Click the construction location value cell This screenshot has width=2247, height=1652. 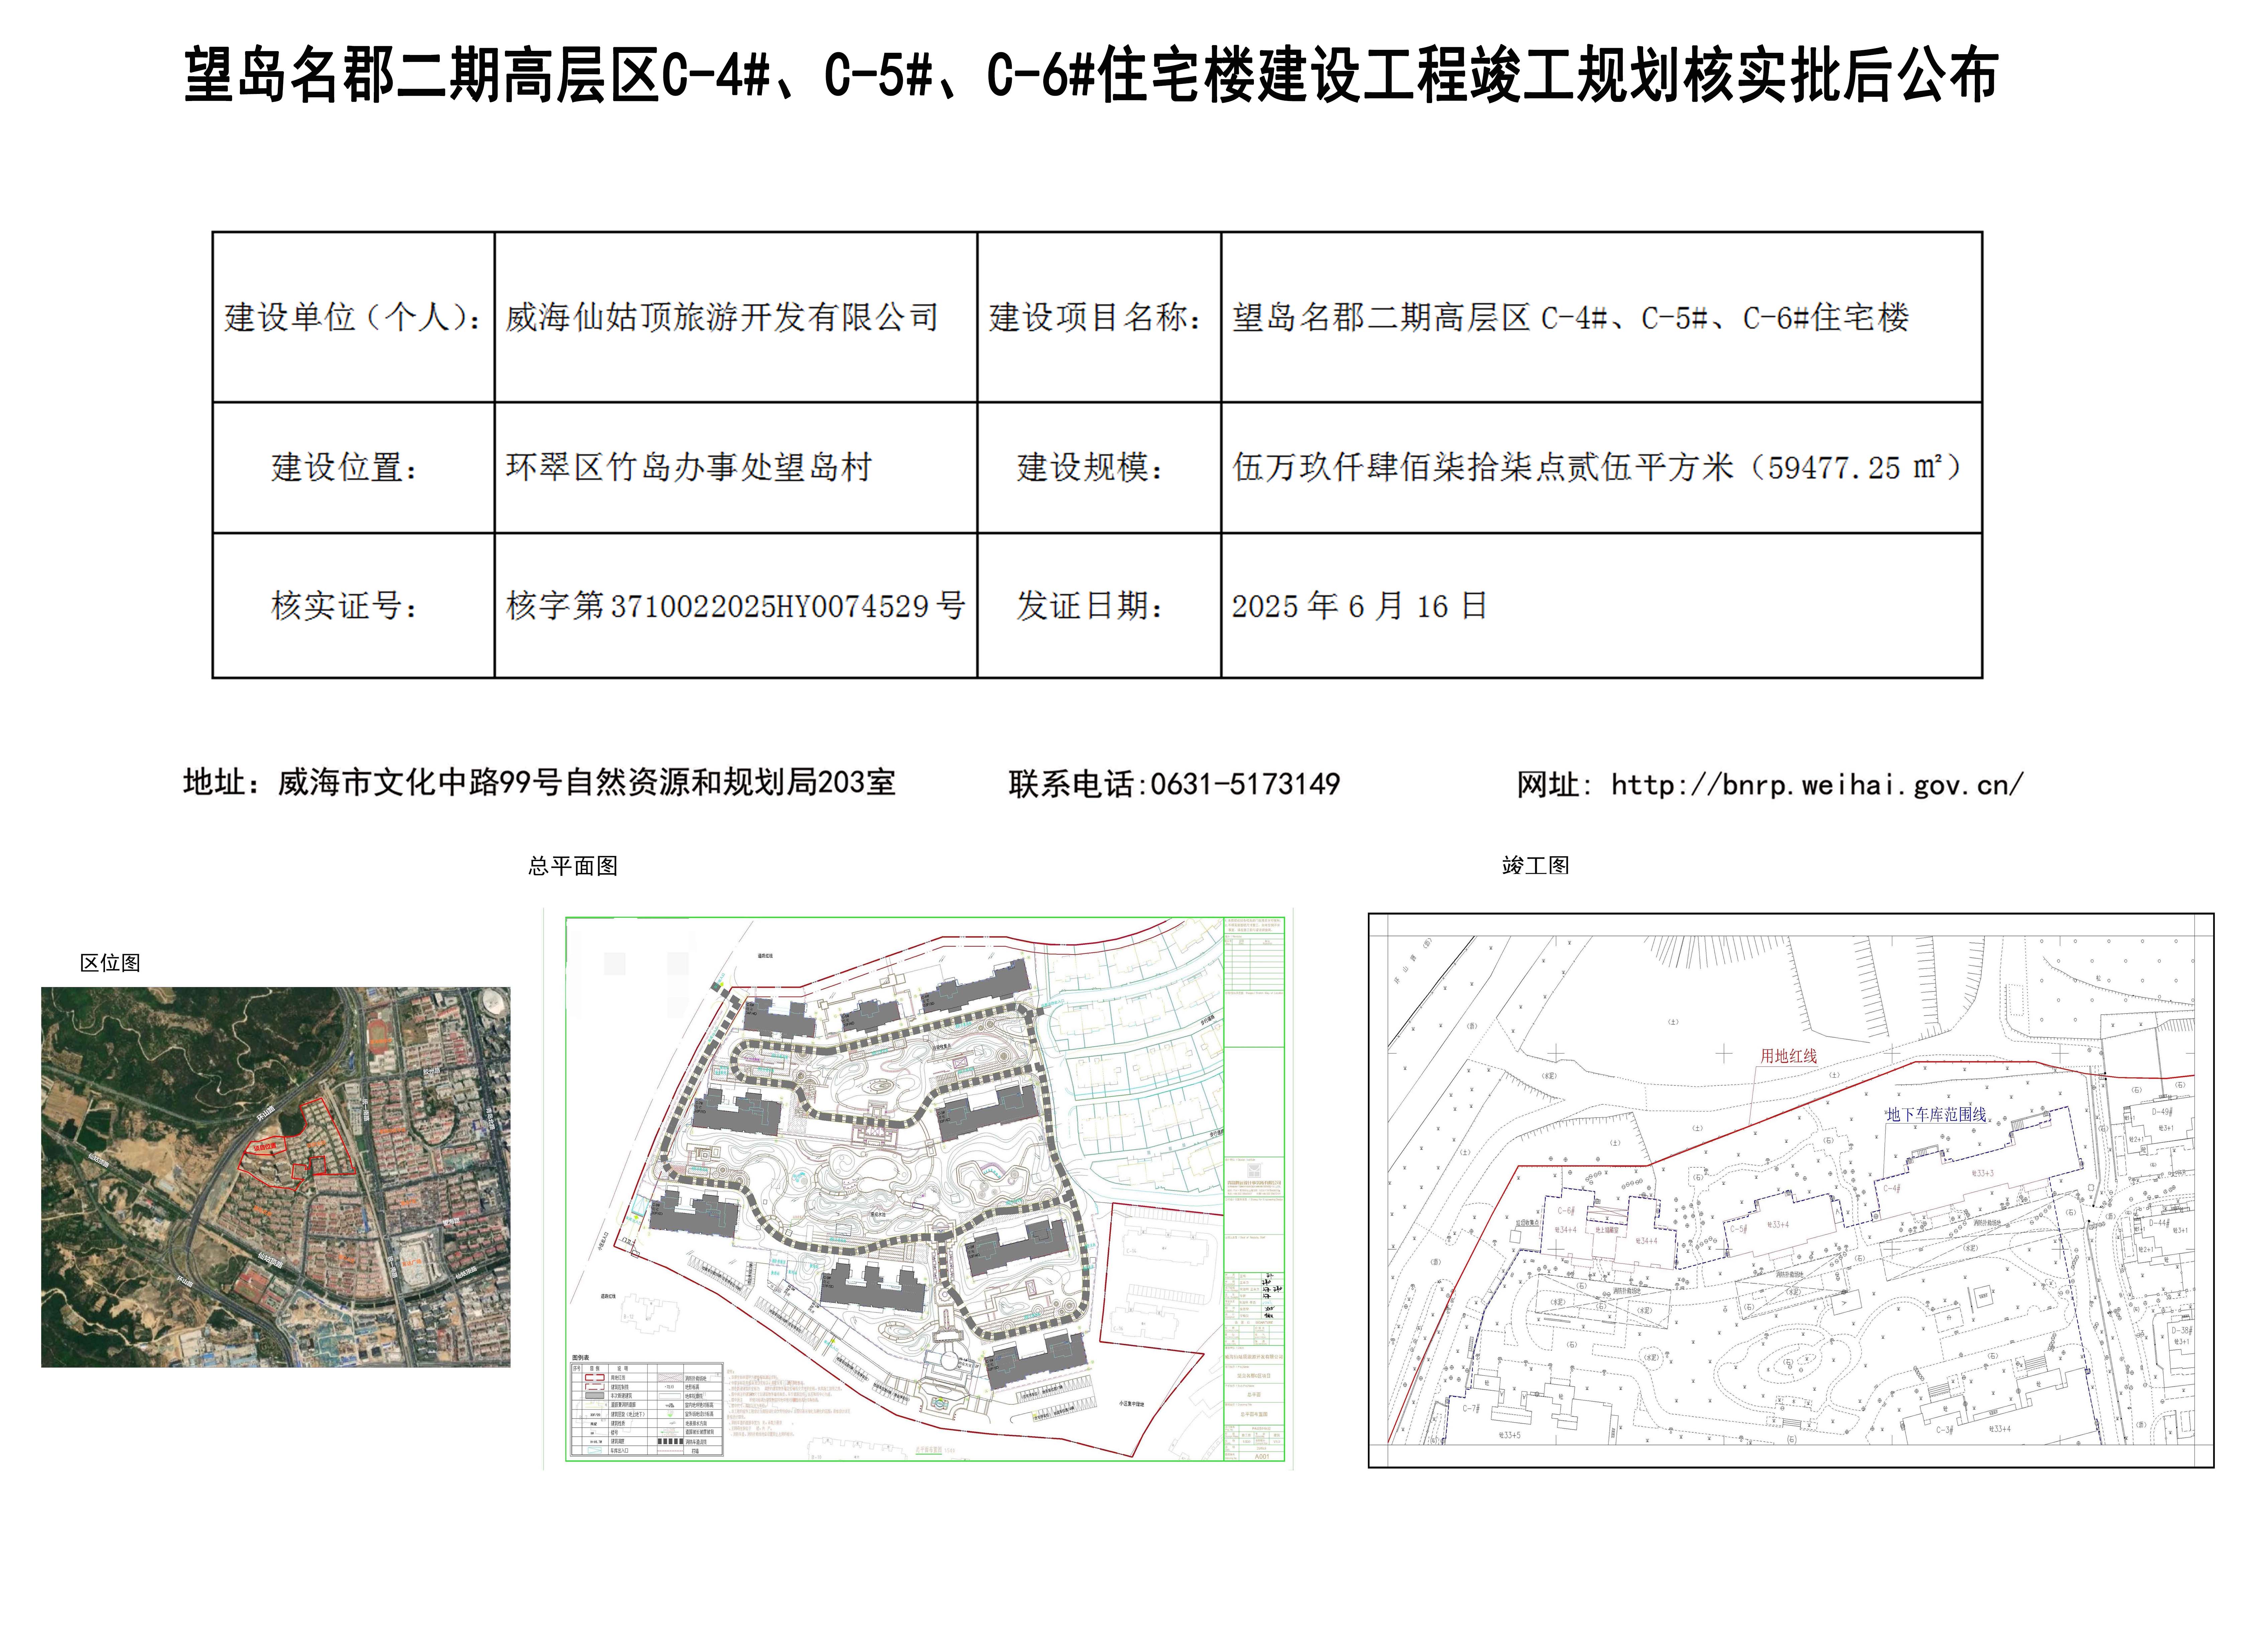pyautogui.click(x=735, y=467)
